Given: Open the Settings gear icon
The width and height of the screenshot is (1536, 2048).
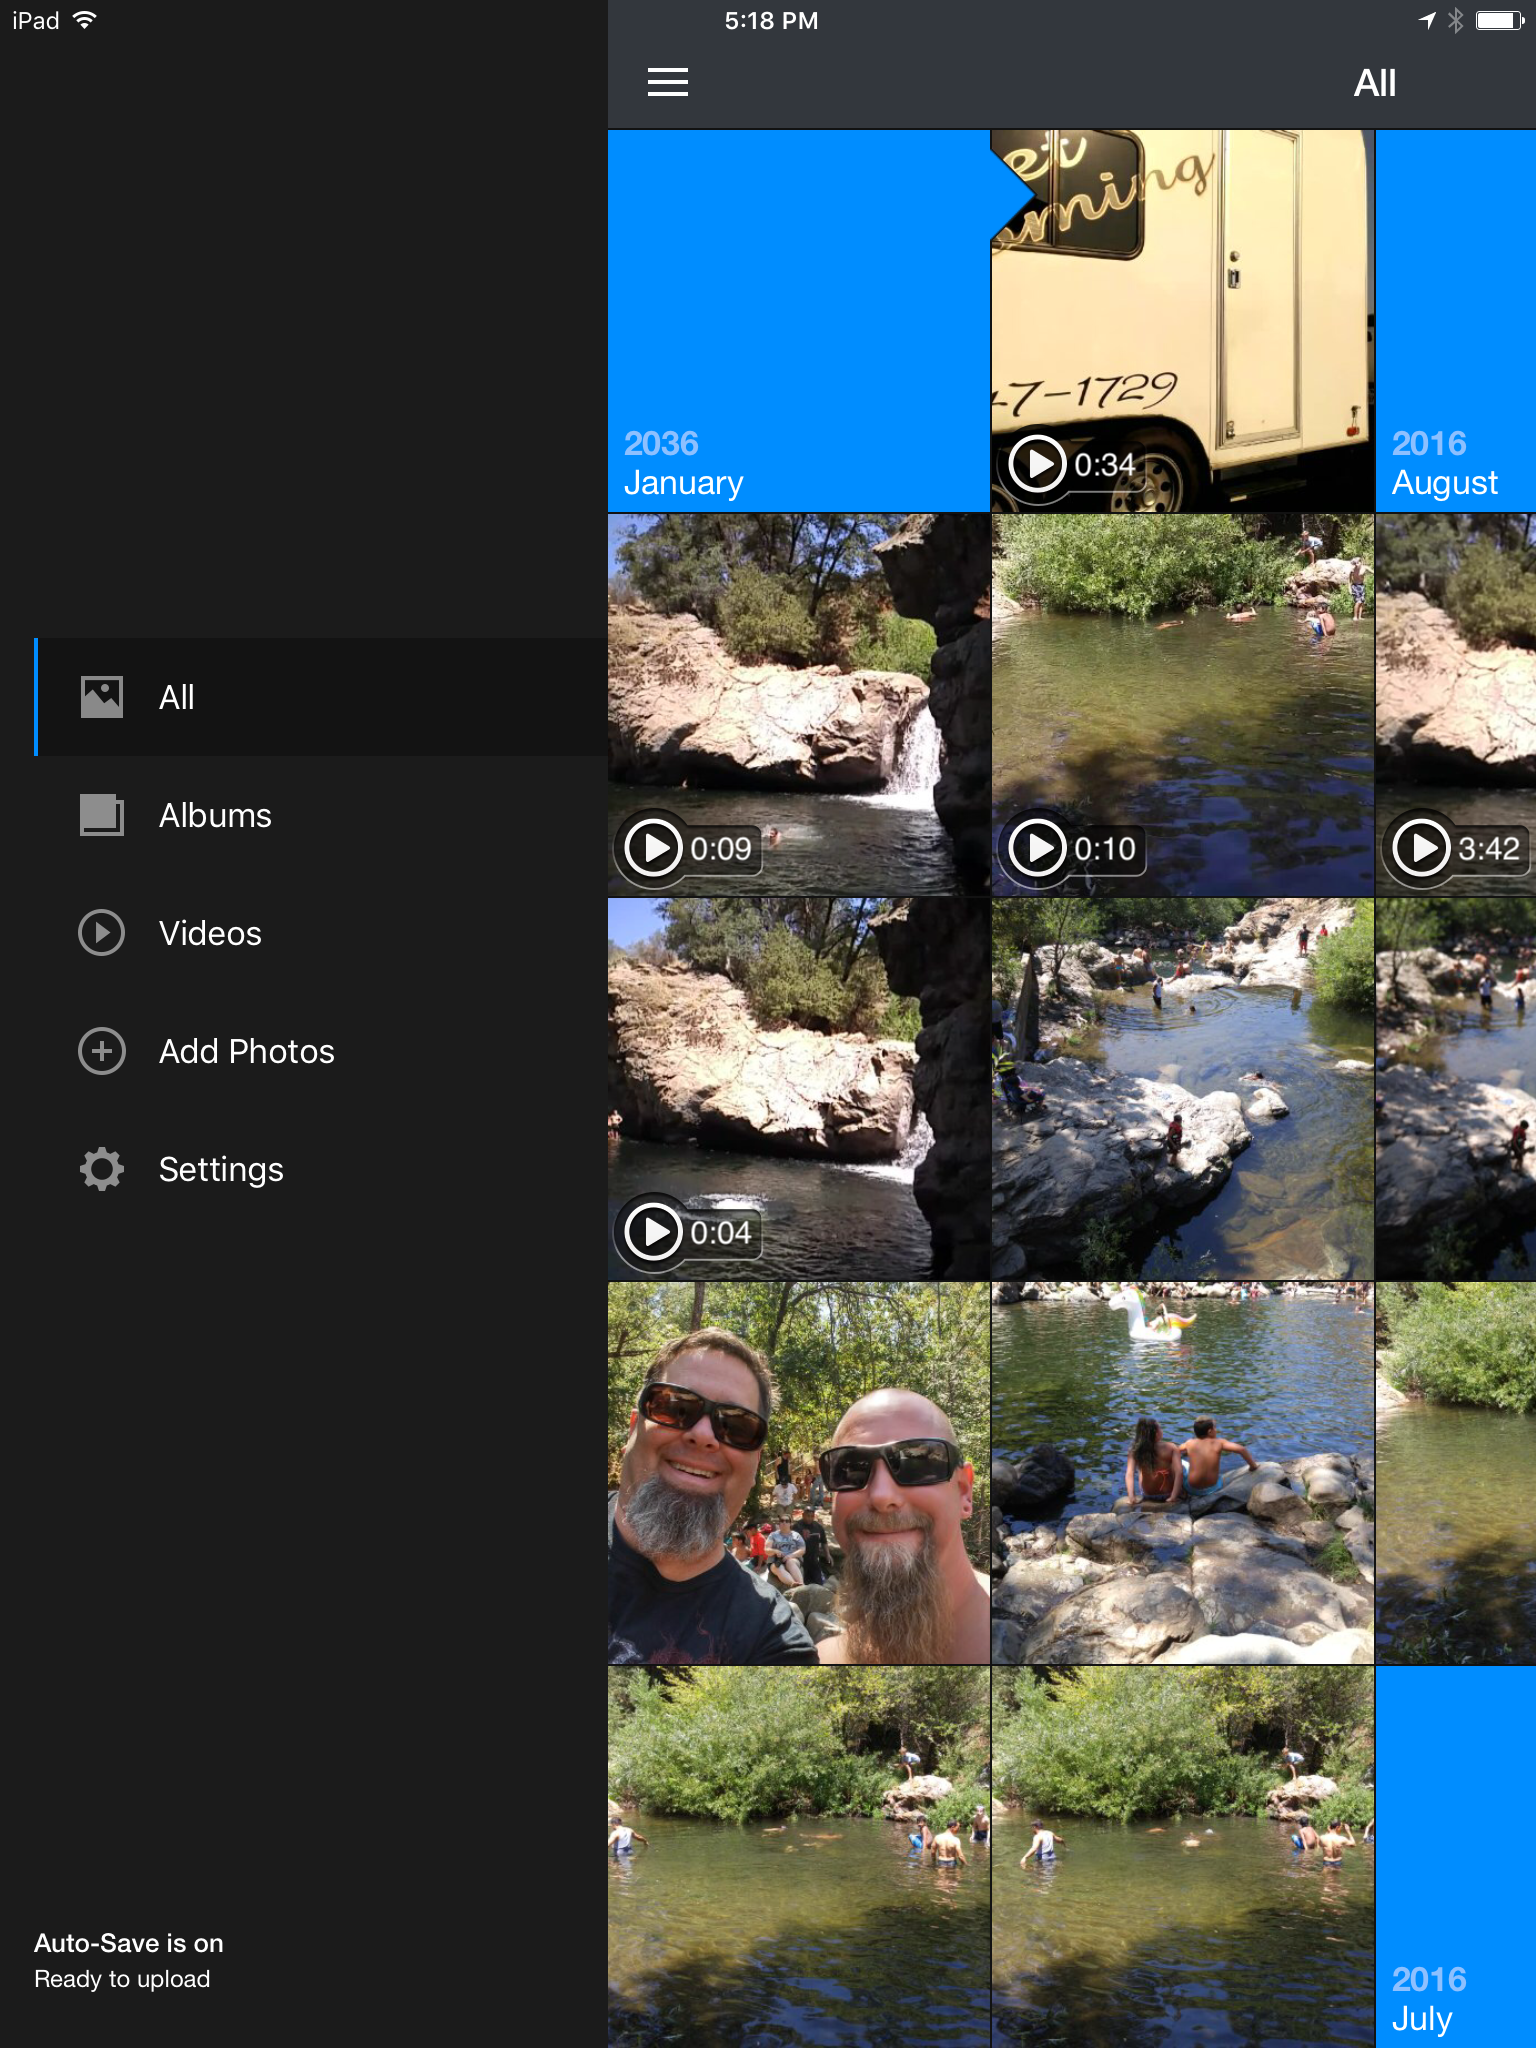Looking at the screenshot, I should pos(102,1169).
